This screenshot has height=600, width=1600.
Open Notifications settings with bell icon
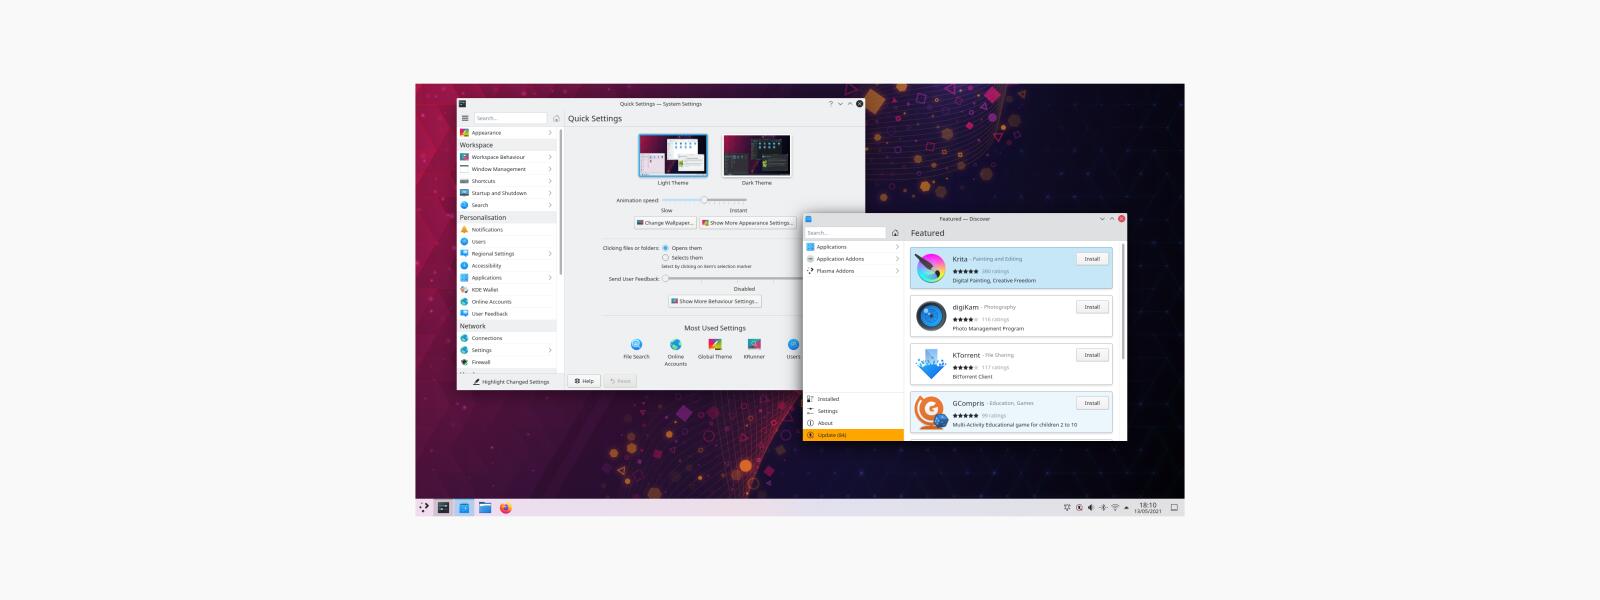pos(507,229)
